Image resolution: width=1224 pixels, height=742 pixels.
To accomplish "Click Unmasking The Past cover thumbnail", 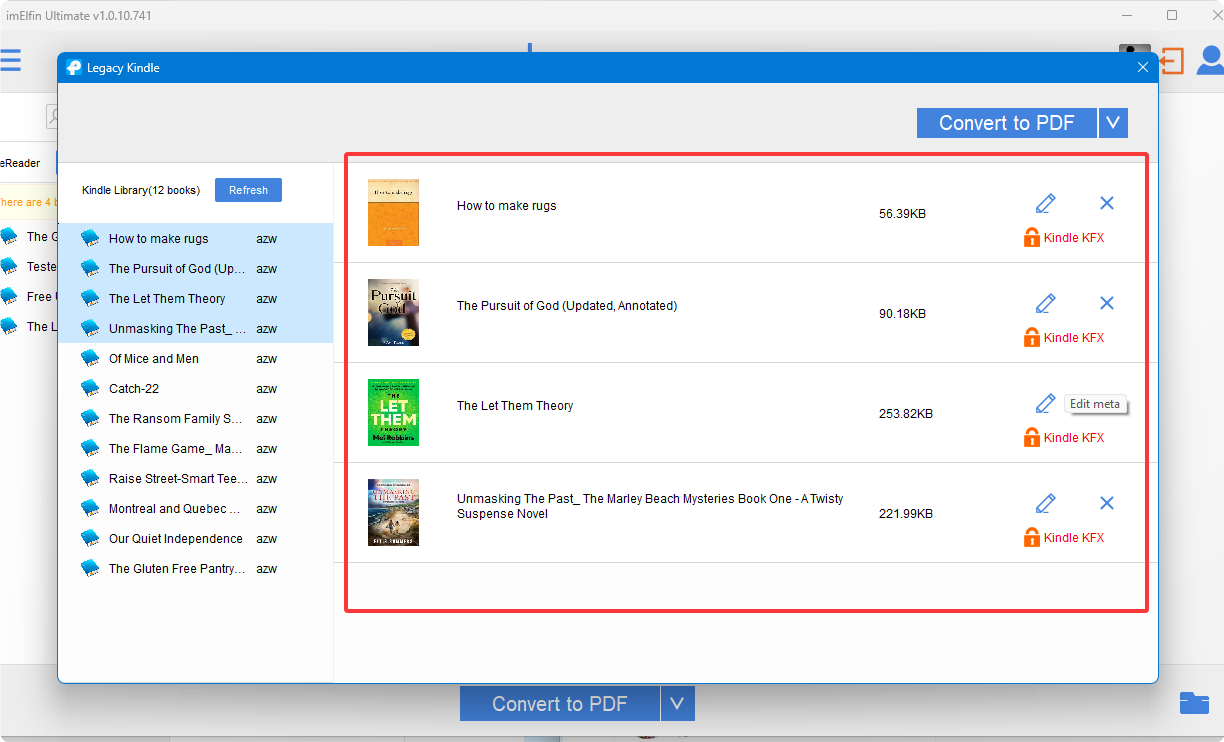I will (x=393, y=512).
